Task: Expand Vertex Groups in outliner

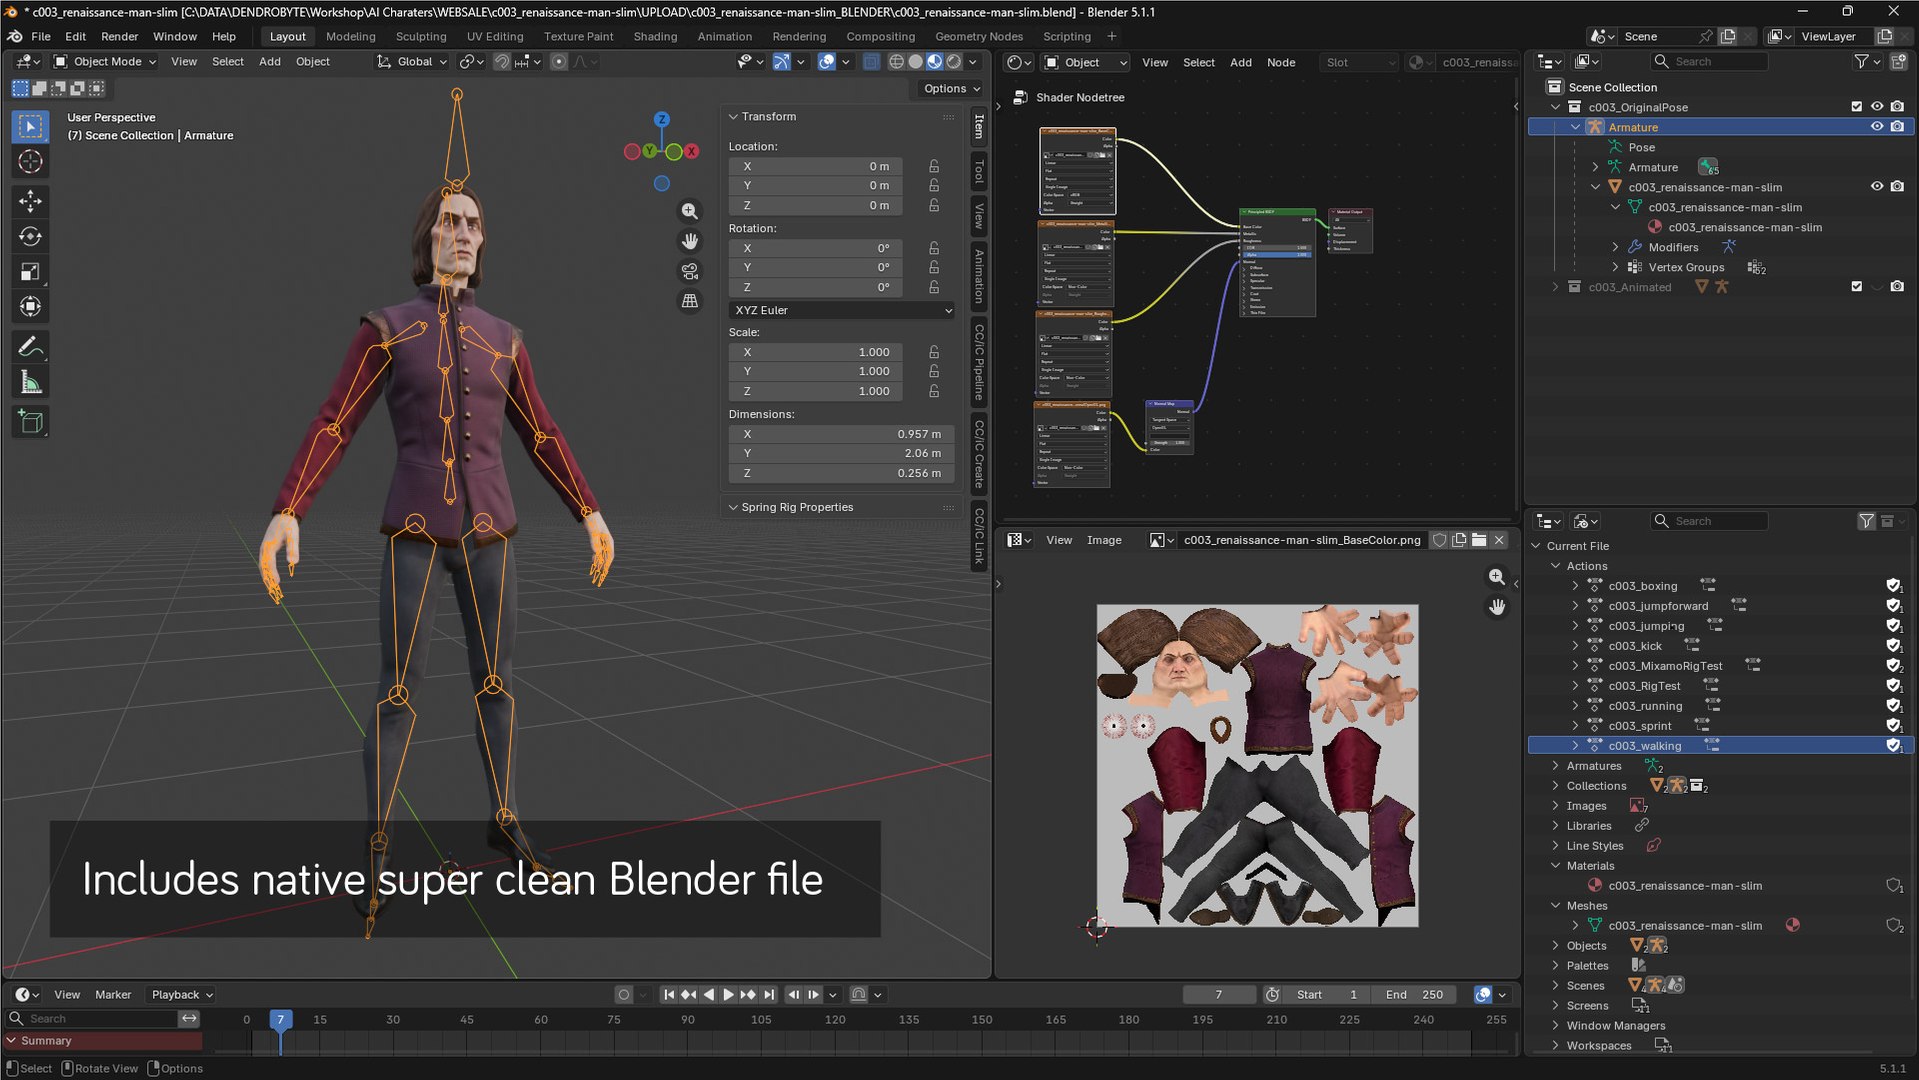Action: click(1616, 267)
